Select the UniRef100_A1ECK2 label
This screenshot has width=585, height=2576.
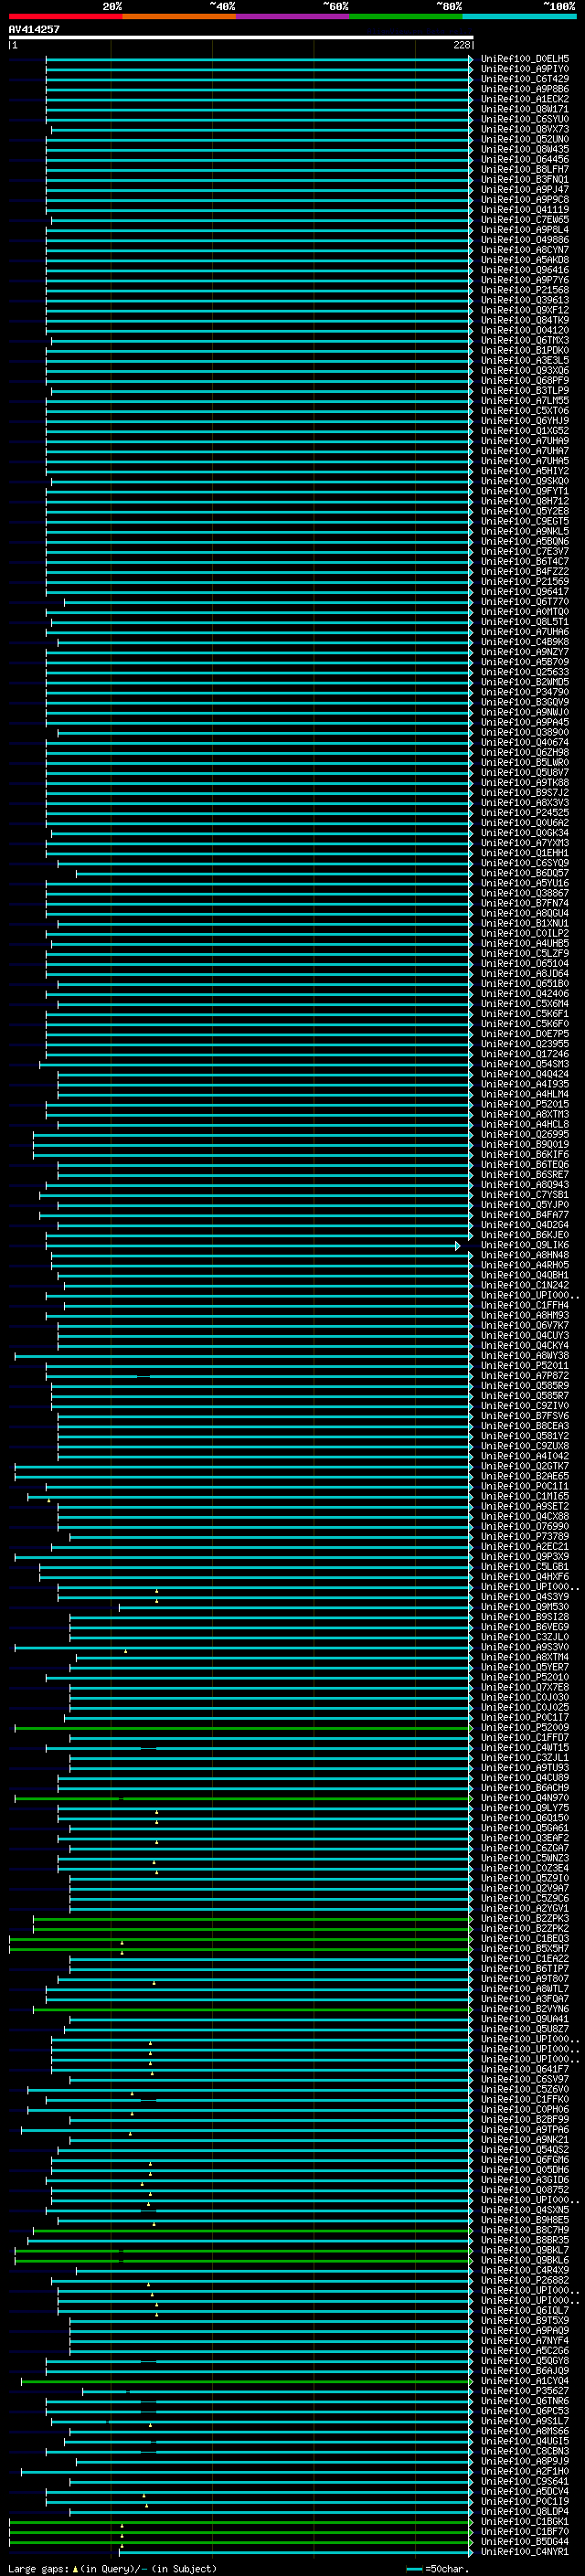tap(524, 99)
